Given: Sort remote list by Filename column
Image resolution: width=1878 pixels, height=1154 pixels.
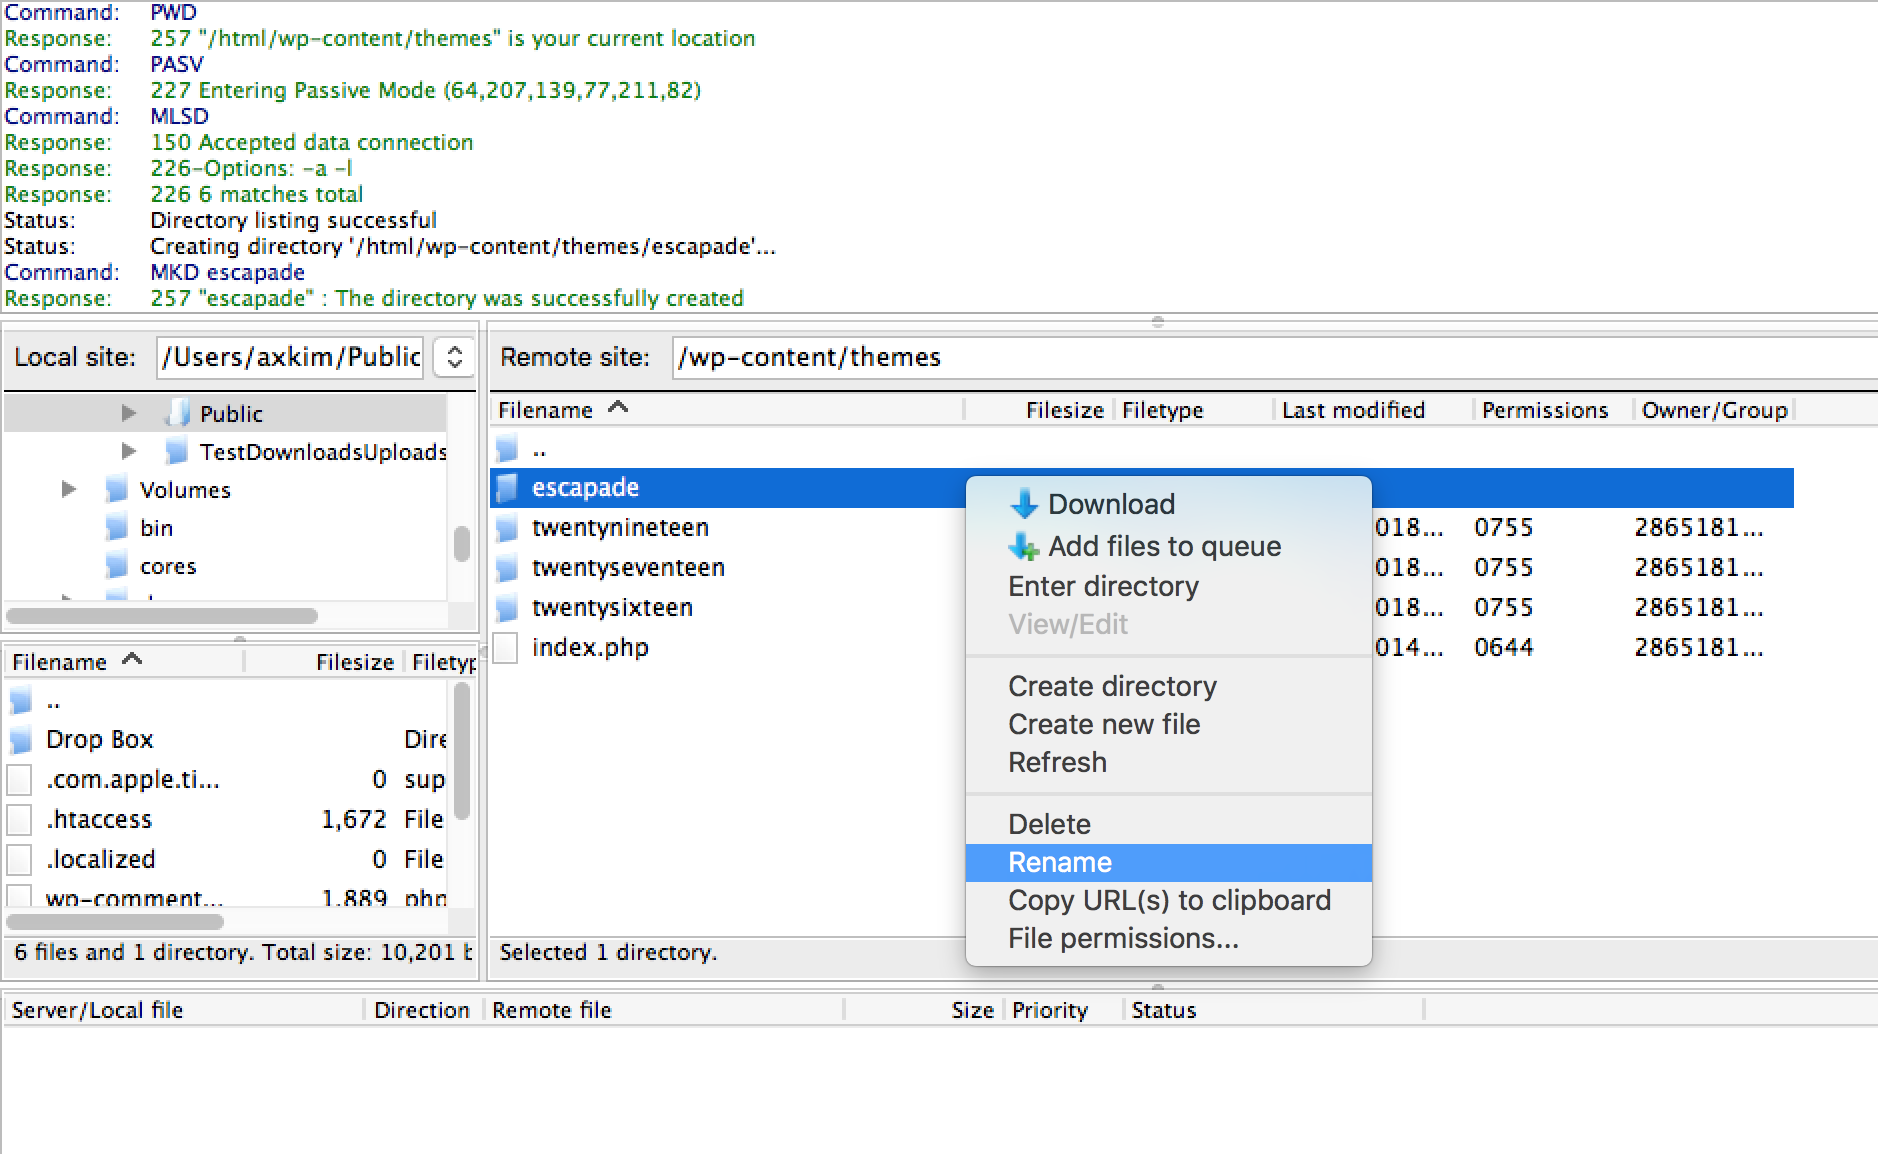Looking at the screenshot, I should (726, 410).
